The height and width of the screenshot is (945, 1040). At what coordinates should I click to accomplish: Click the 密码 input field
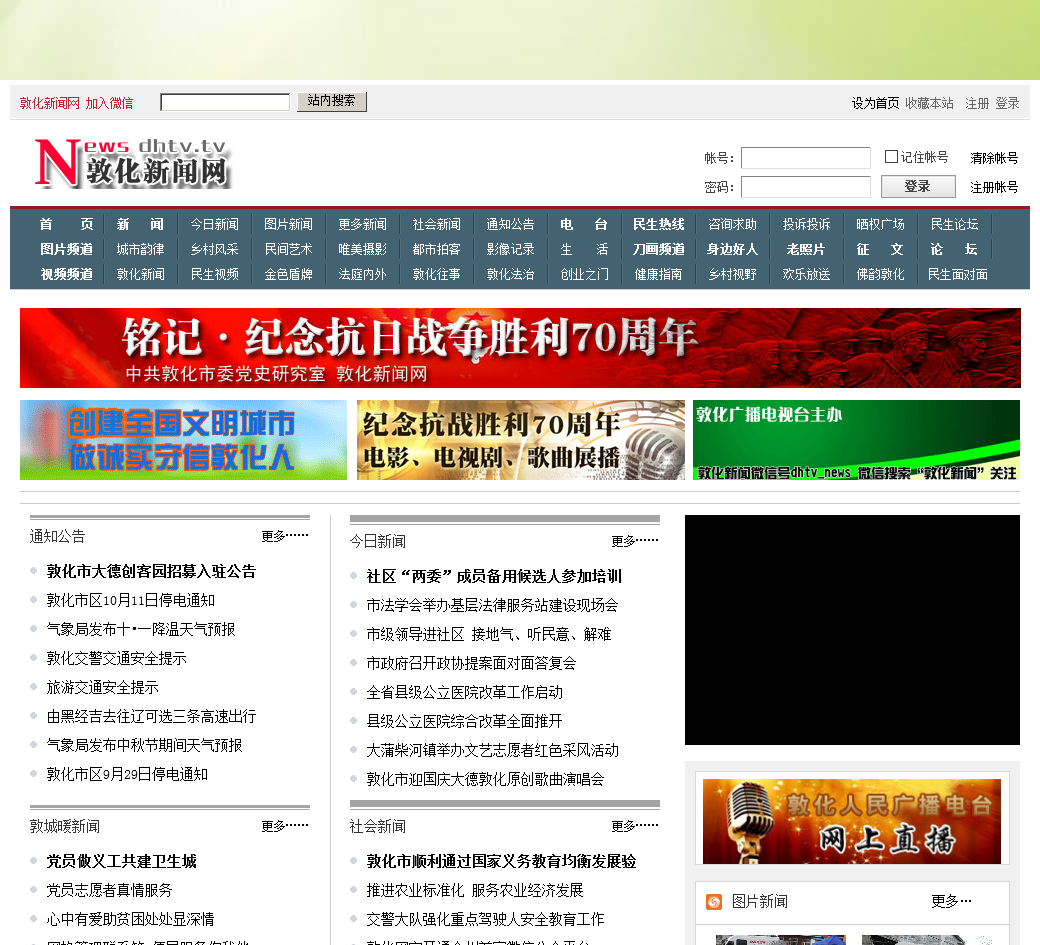click(805, 187)
